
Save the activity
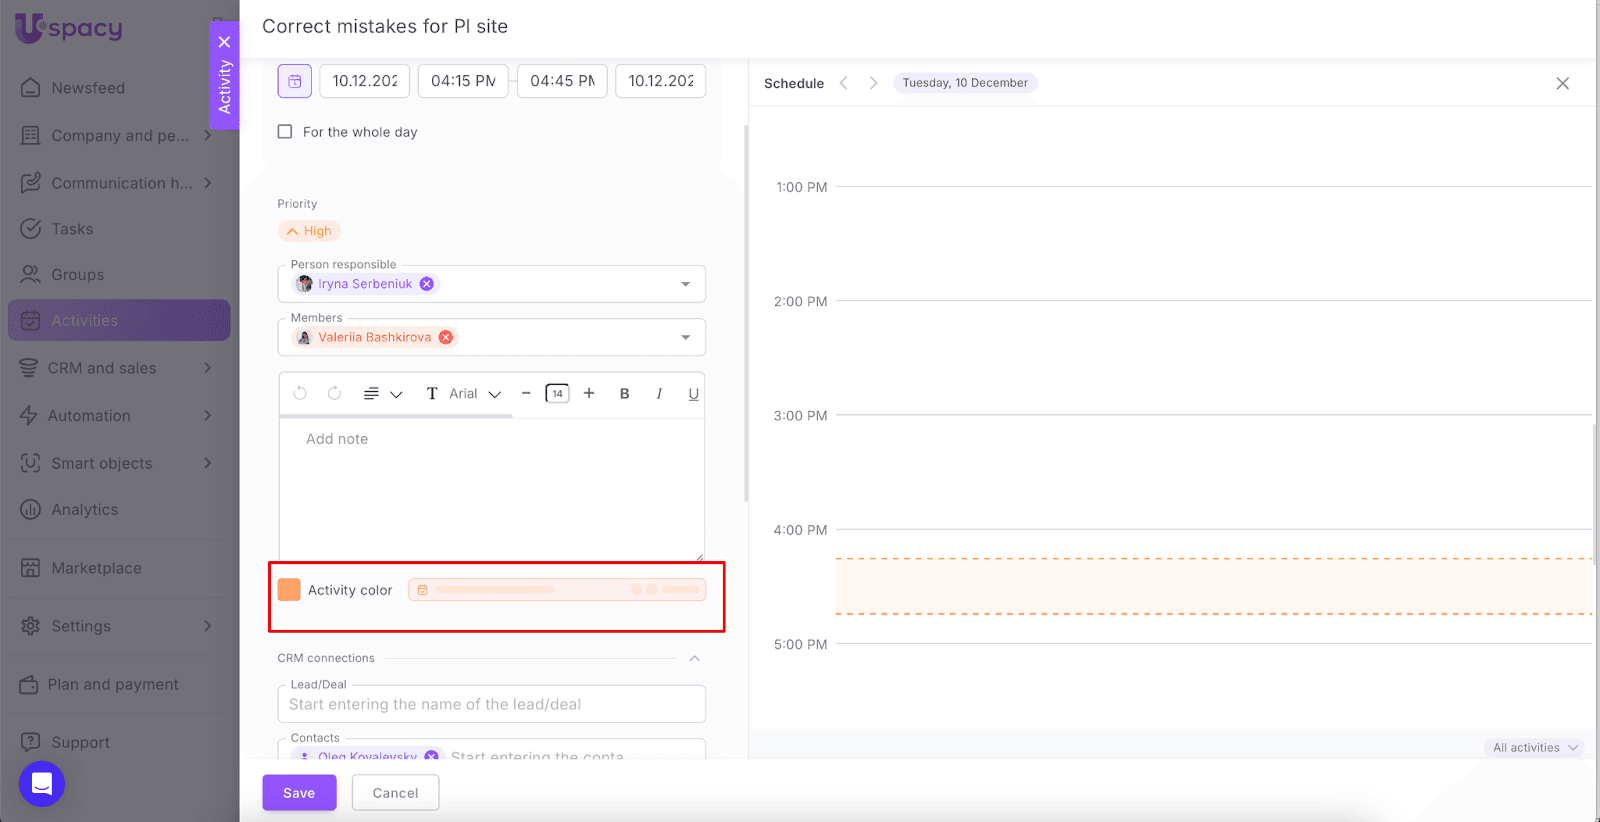299,793
